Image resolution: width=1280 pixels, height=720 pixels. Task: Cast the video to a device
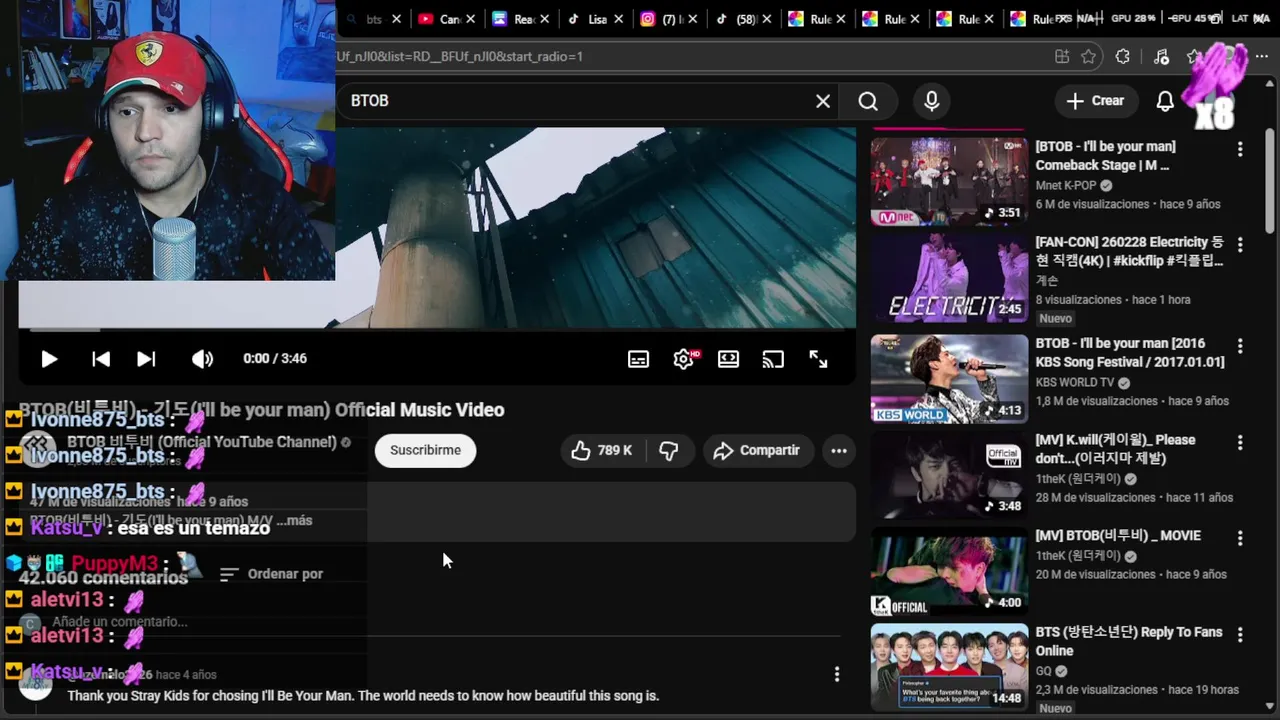773,359
